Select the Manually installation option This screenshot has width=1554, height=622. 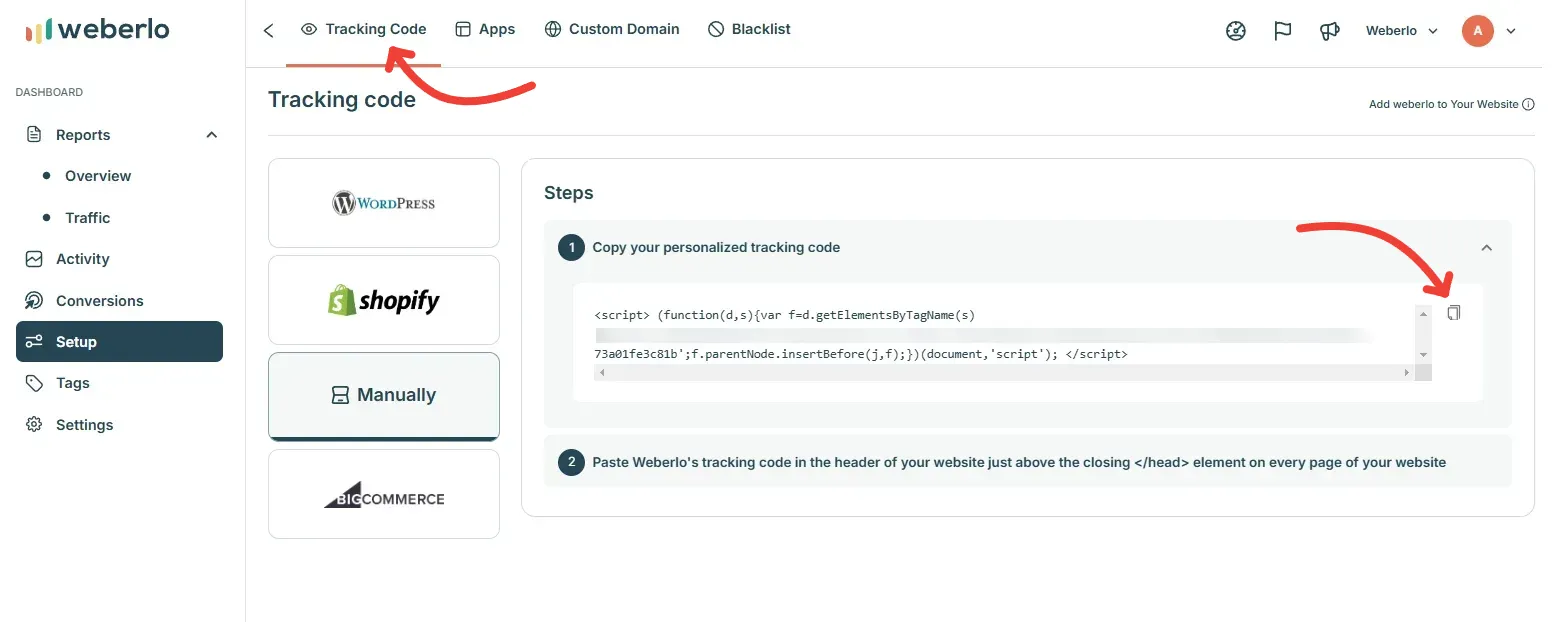click(x=384, y=396)
